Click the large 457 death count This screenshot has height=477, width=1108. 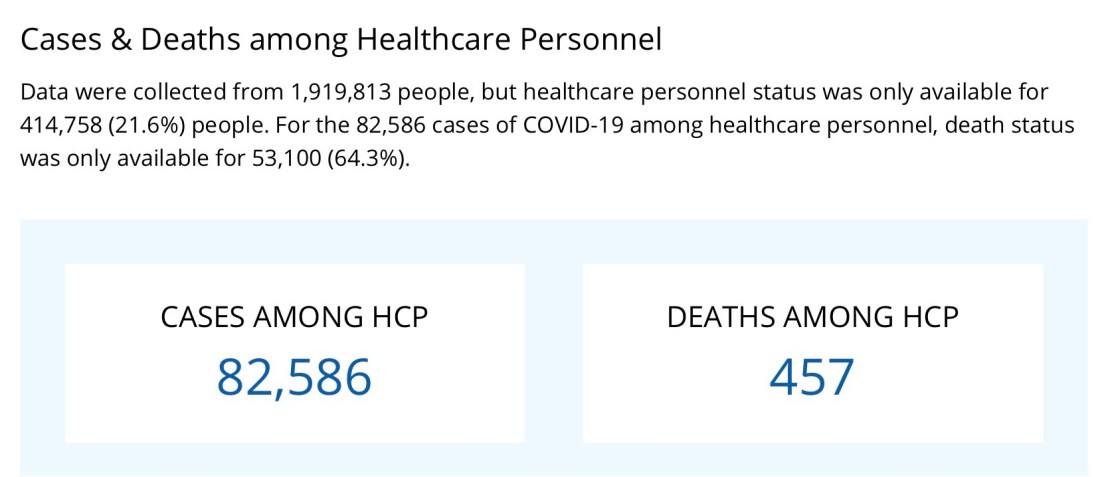pos(812,377)
